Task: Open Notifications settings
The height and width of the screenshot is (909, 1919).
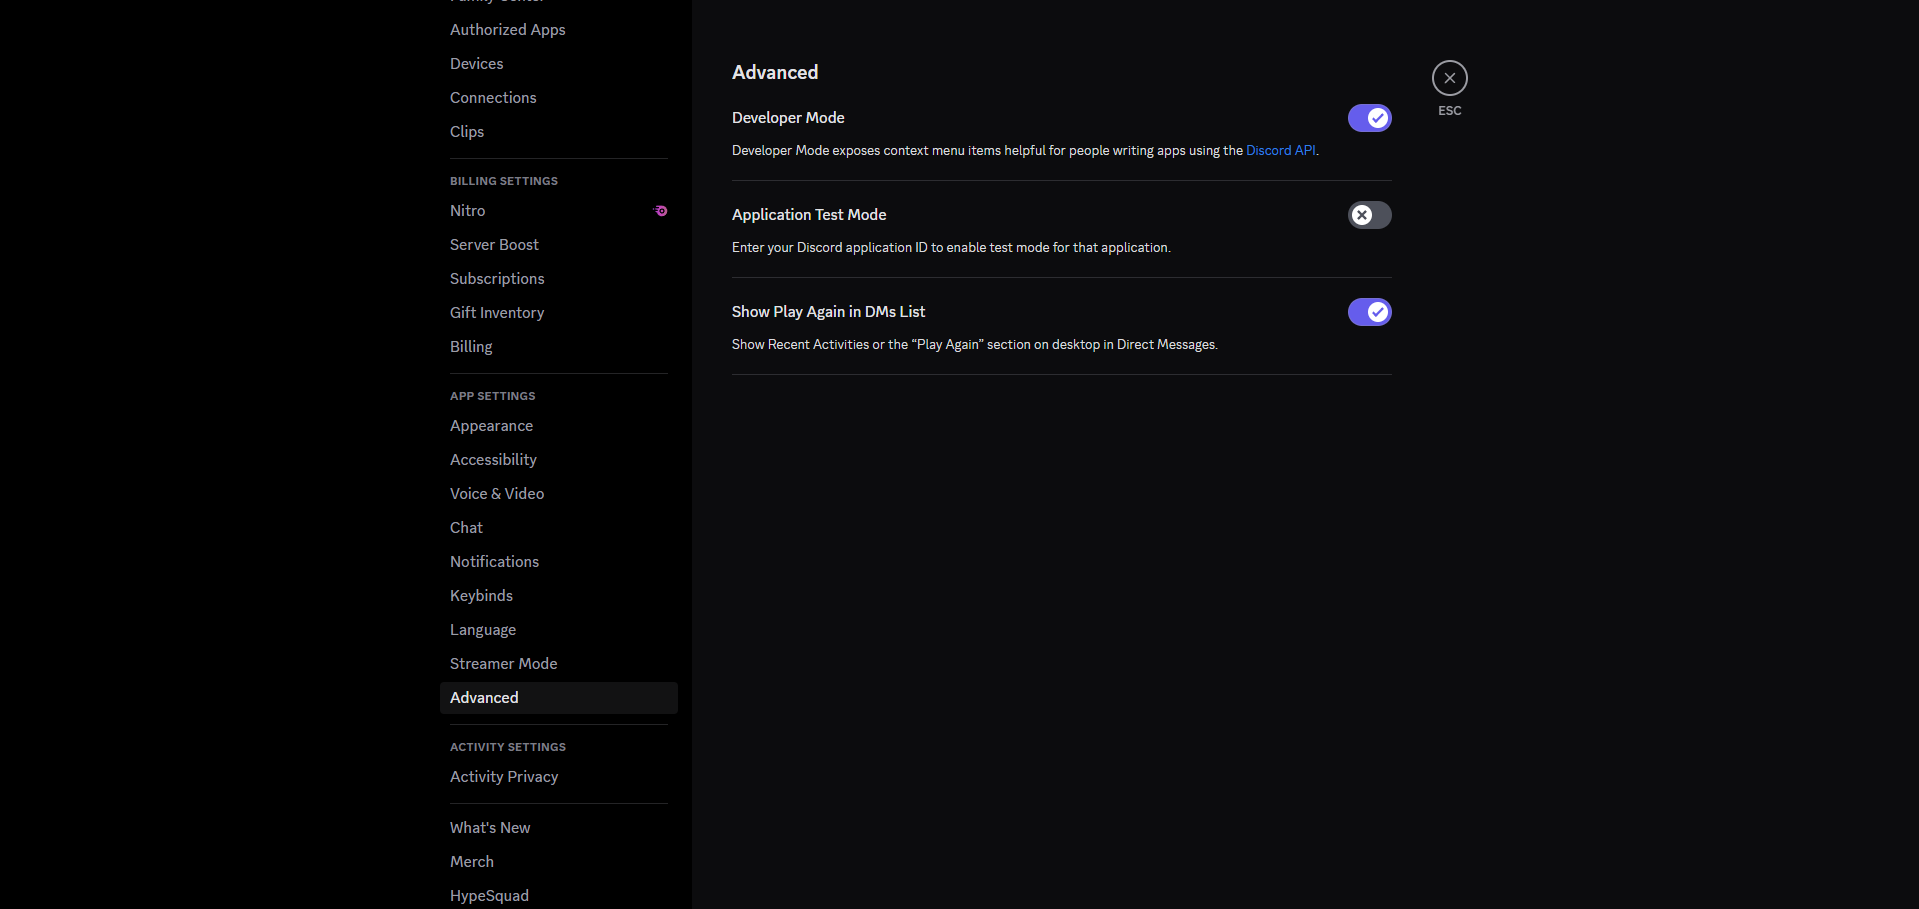Action: click(x=558, y=562)
